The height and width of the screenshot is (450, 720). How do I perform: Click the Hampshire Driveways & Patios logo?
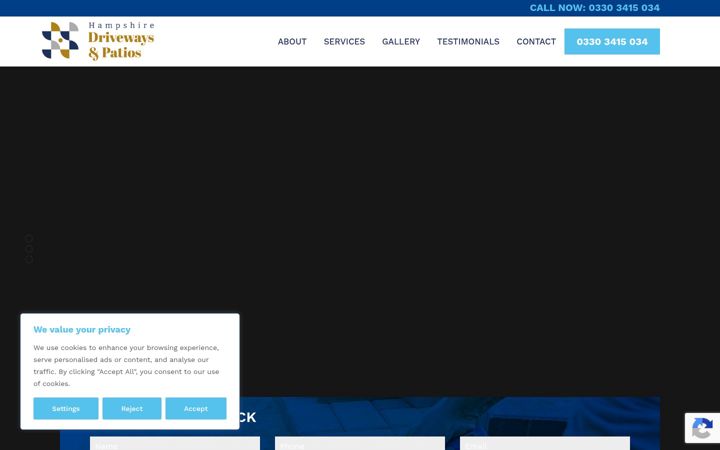pyautogui.click(x=98, y=41)
